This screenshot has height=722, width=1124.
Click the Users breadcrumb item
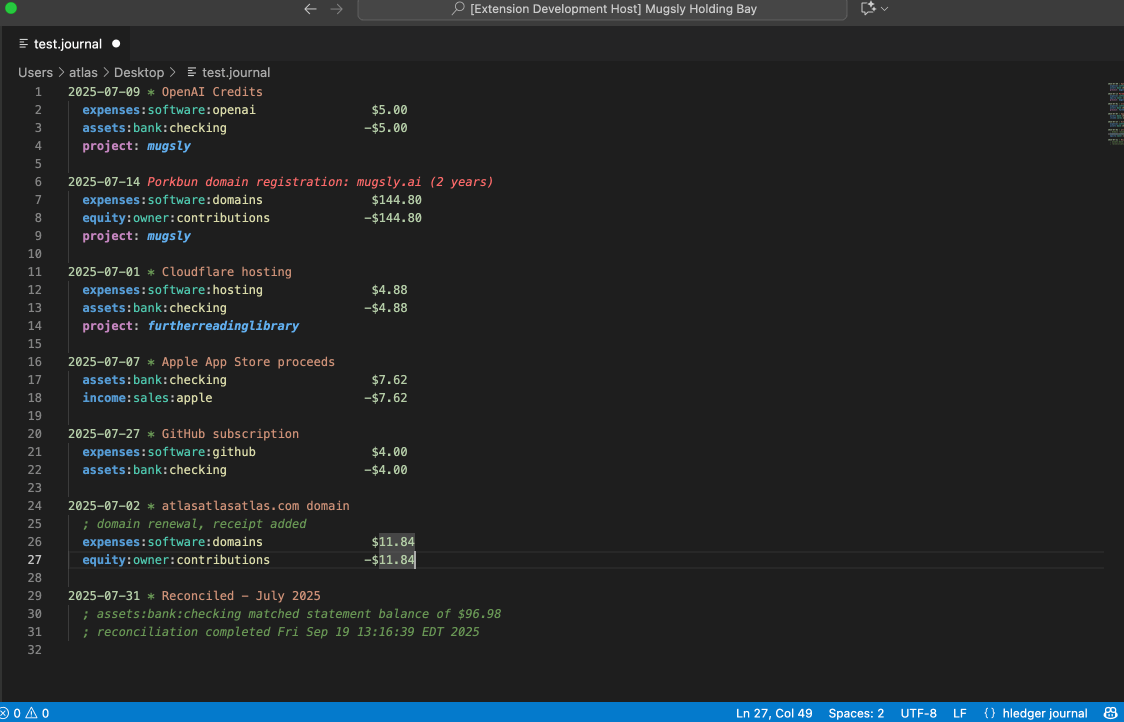point(35,72)
